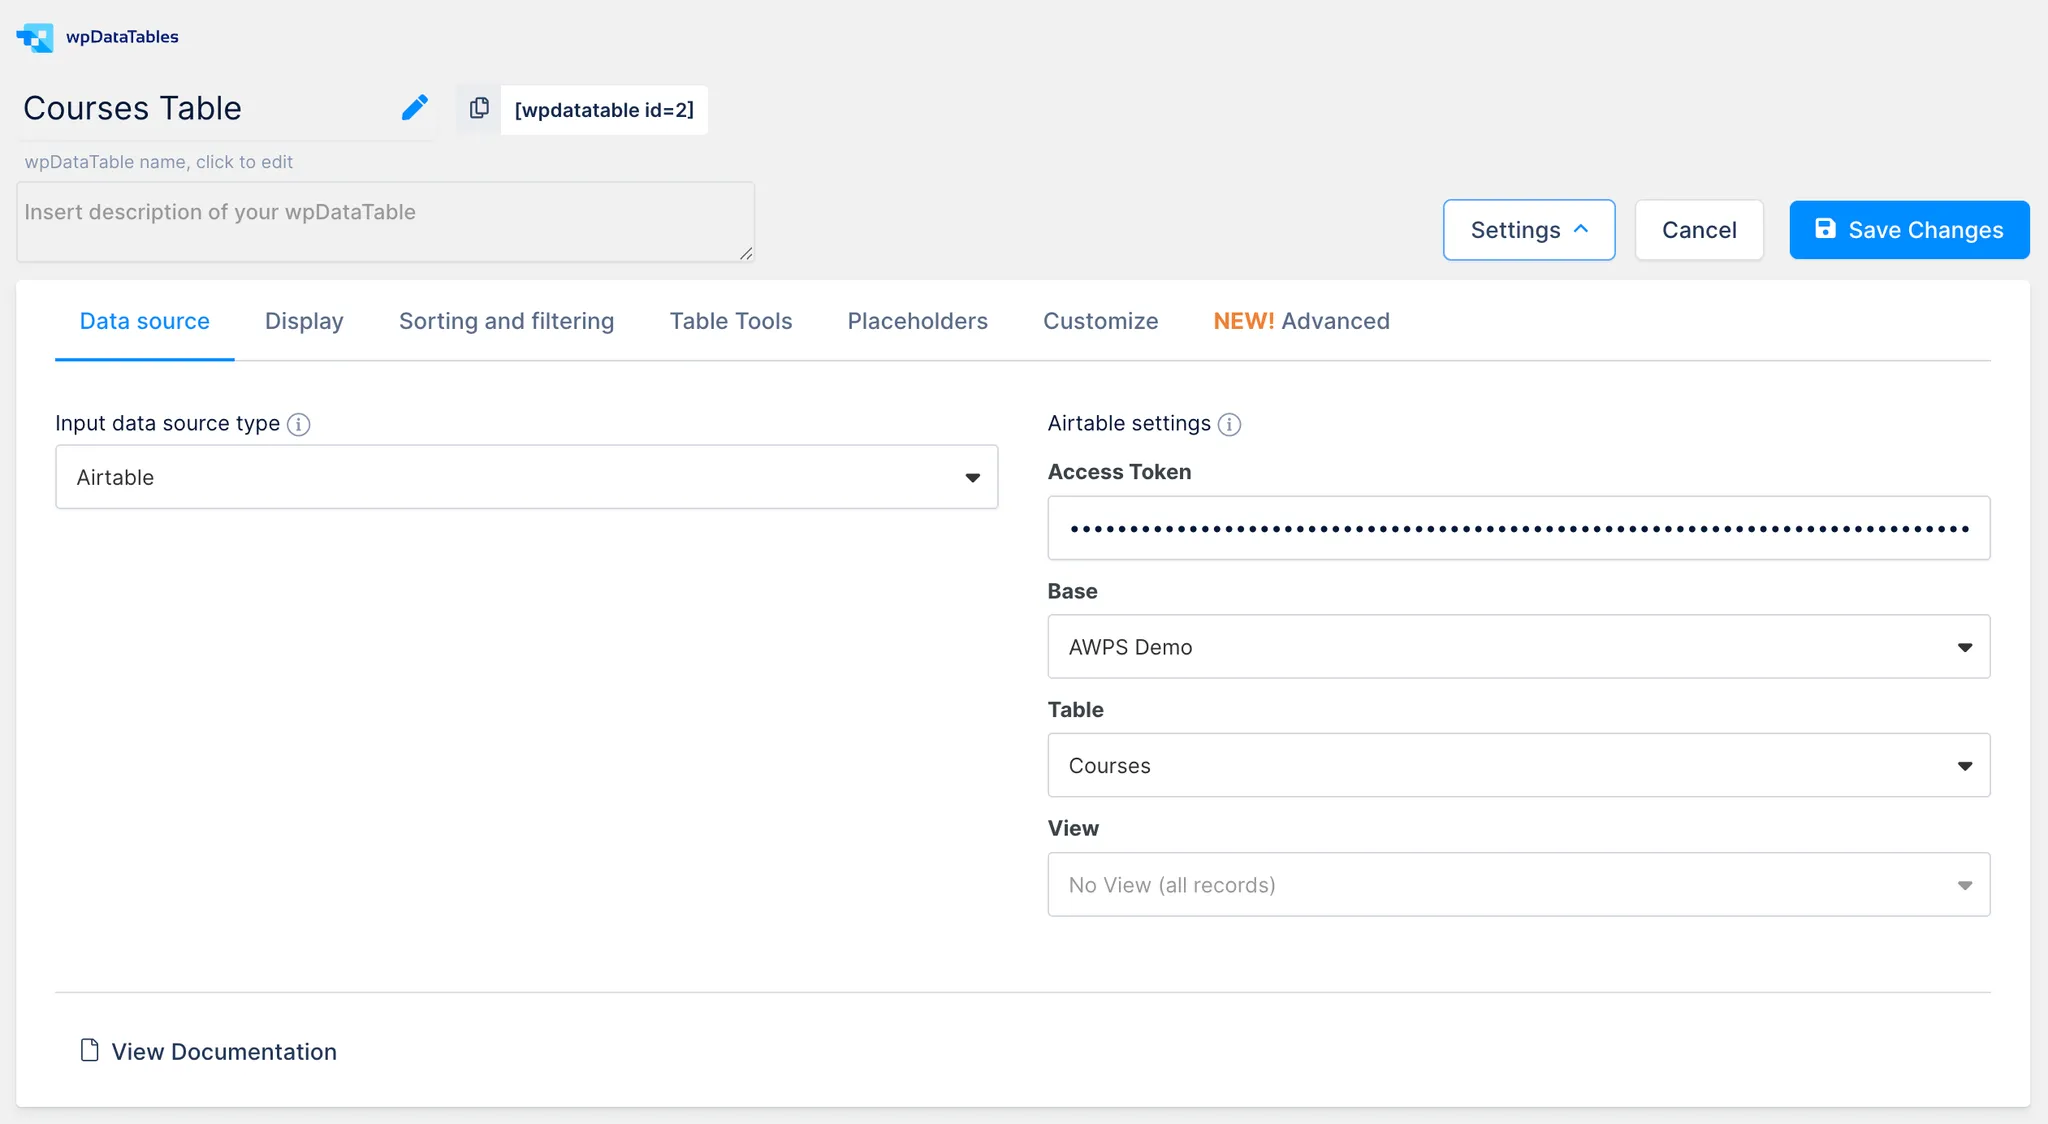
Task: Click the wpDataTables brand text
Action: pos(122,37)
